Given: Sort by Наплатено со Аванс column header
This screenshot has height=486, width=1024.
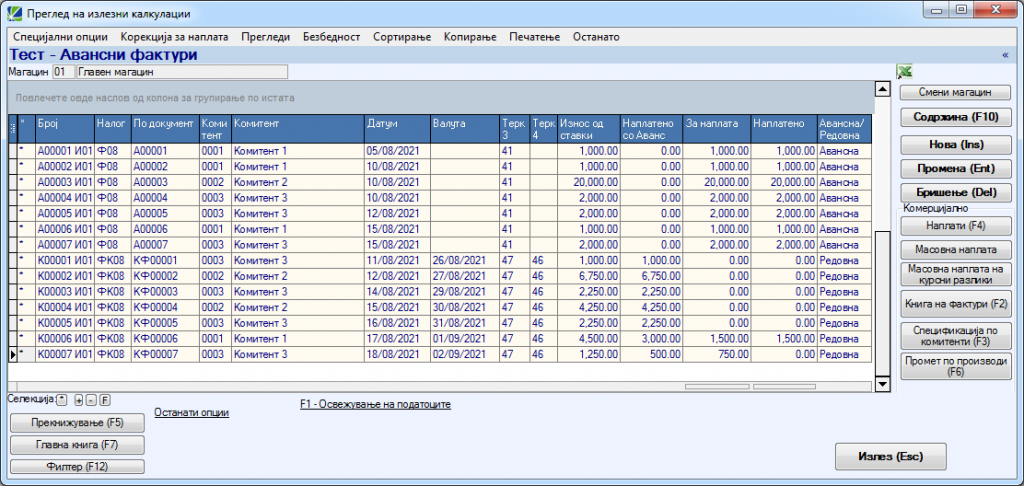Looking at the screenshot, I should tap(650, 129).
